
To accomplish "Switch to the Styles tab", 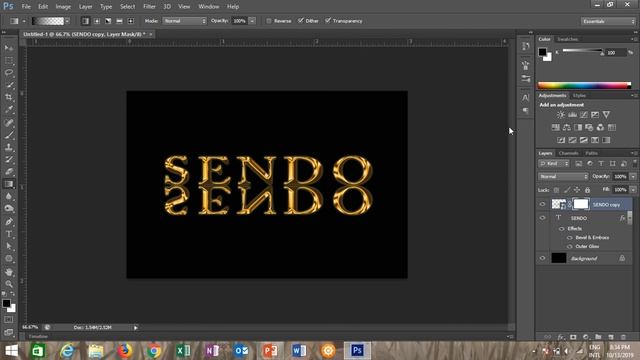I will click(579, 96).
